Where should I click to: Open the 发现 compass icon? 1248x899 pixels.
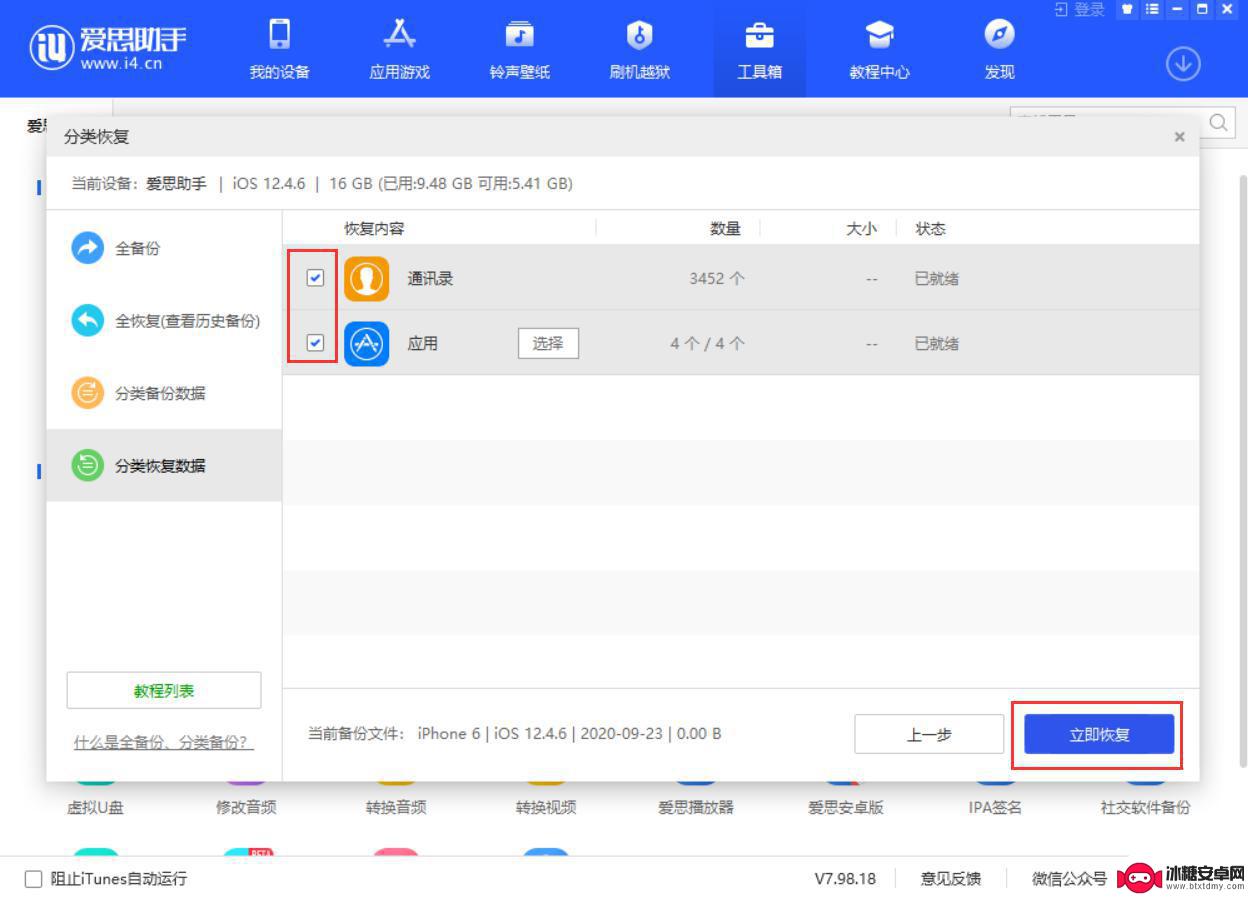pos(999,35)
